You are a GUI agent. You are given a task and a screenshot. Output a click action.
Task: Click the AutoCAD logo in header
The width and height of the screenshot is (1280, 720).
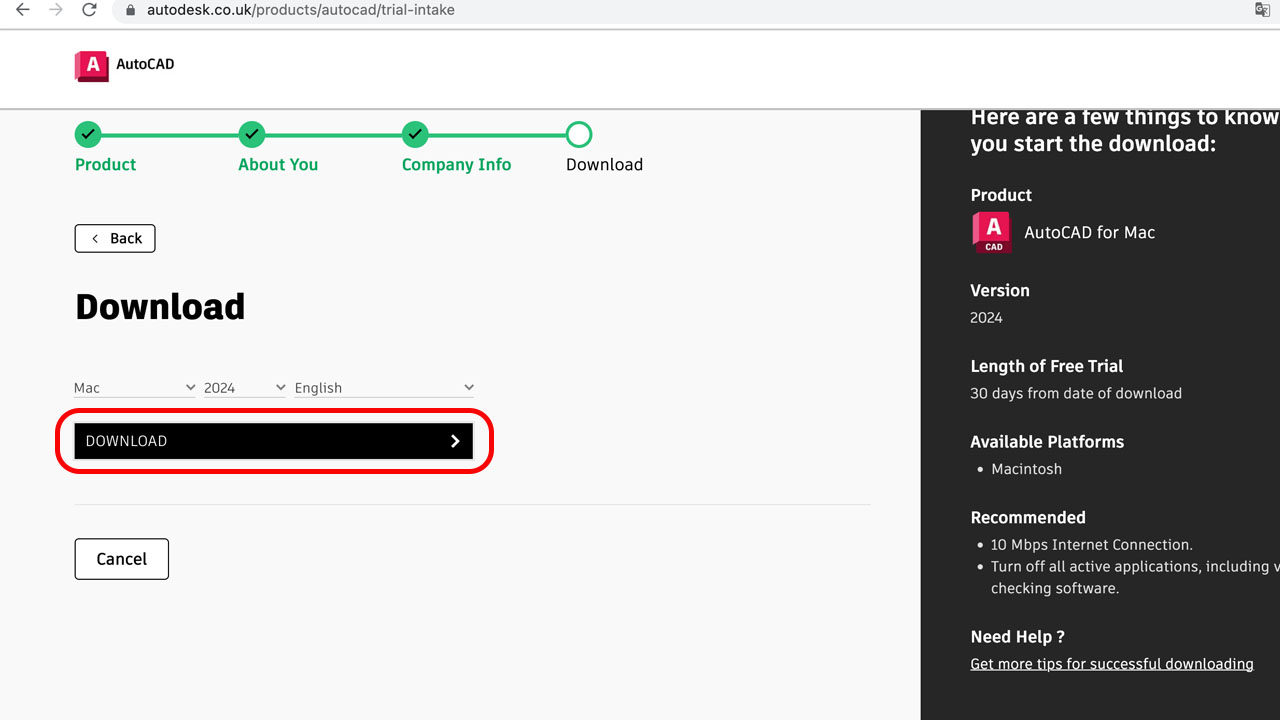92,65
